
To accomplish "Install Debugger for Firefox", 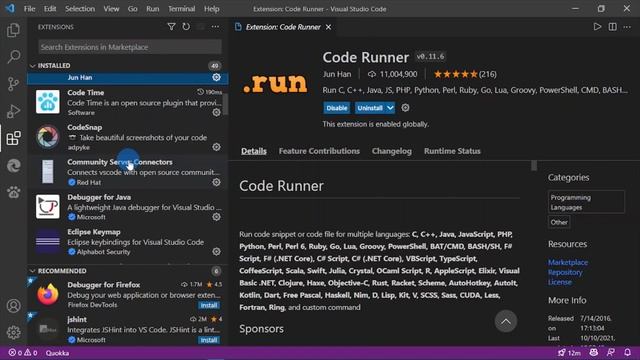I will pos(209,305).
